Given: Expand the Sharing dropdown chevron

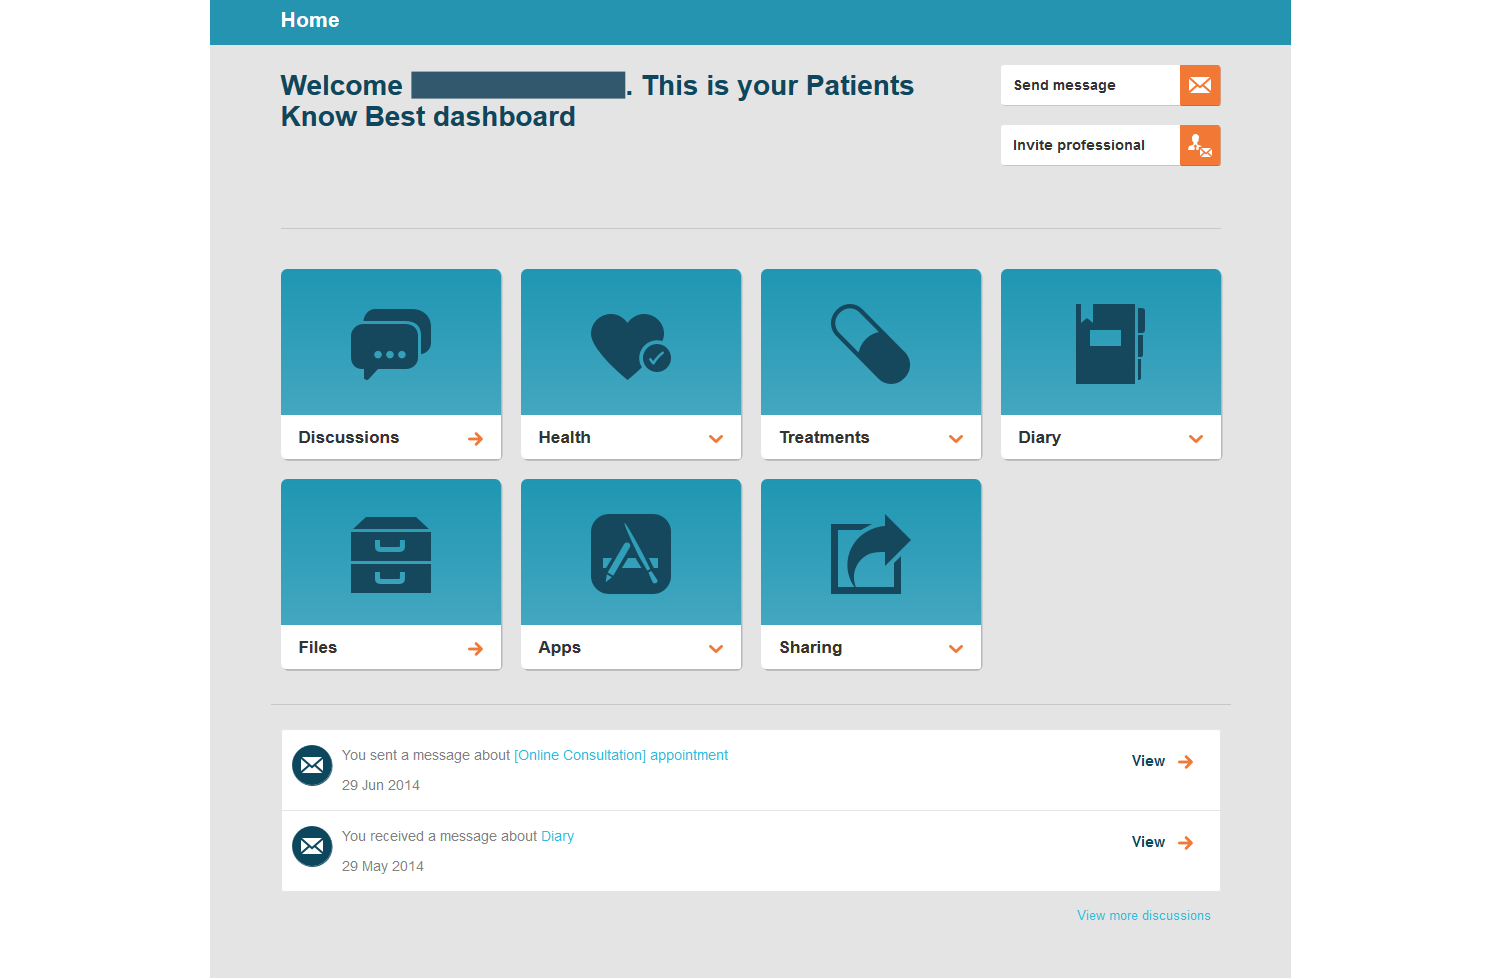Looking at the screenshot, I should [x=956, y=648].
